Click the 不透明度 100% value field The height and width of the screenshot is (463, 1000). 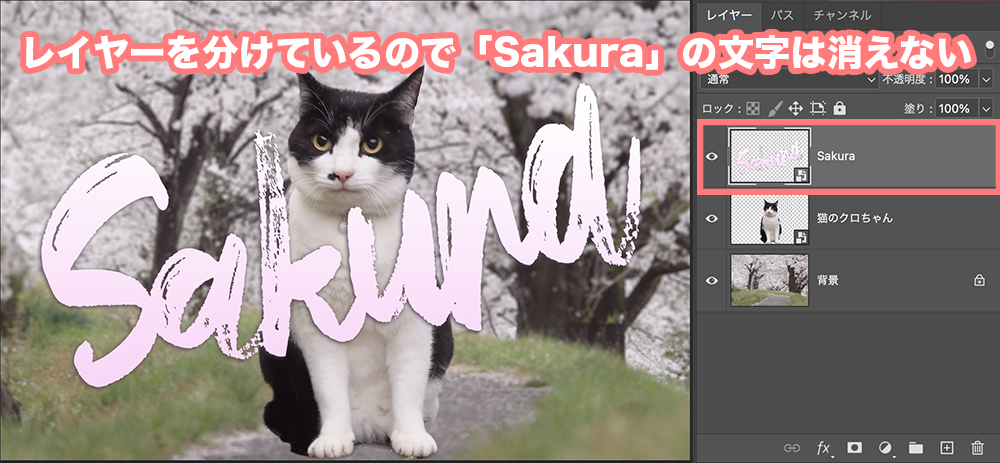[x=957, y=80]
